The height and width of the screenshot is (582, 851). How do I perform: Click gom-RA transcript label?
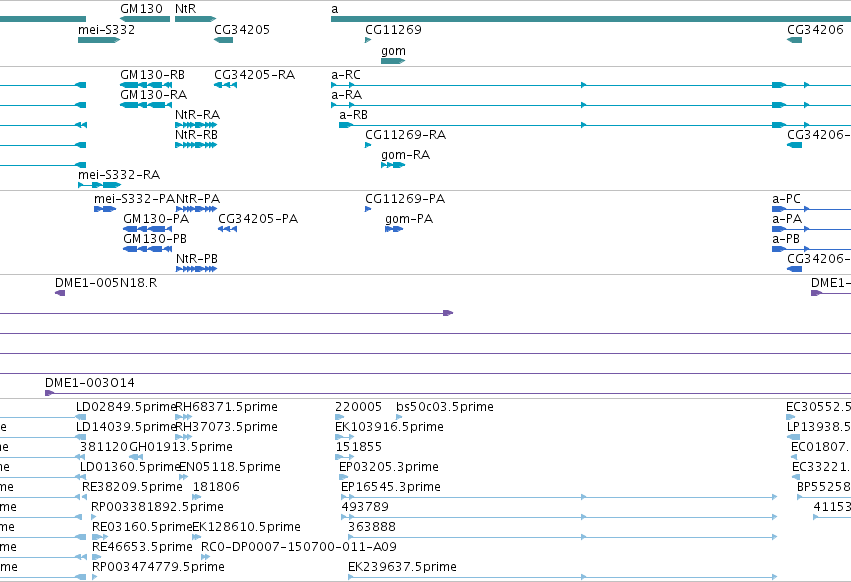point(405,155)
